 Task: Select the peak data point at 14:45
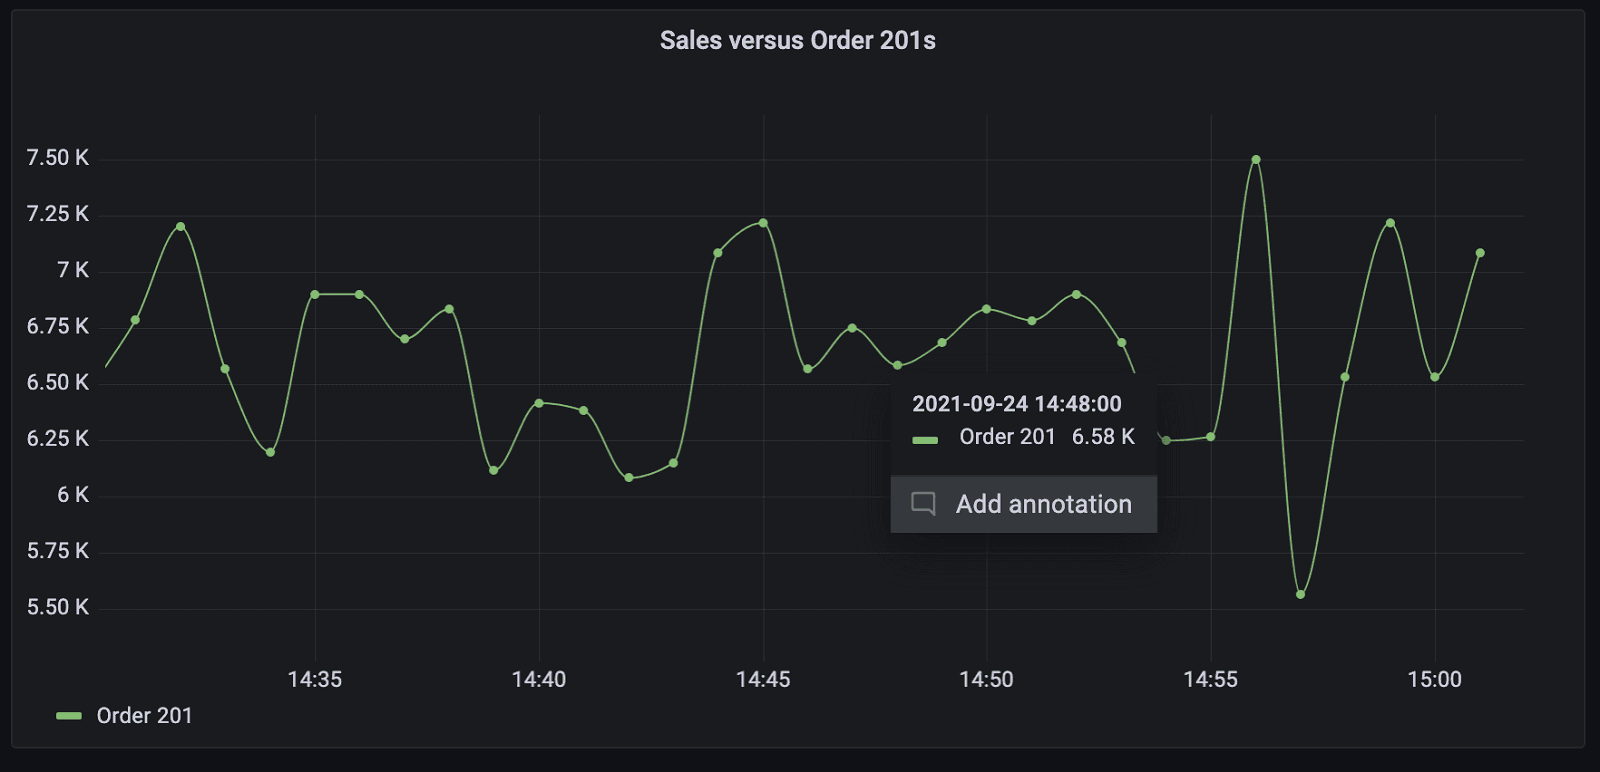point(763,223)
